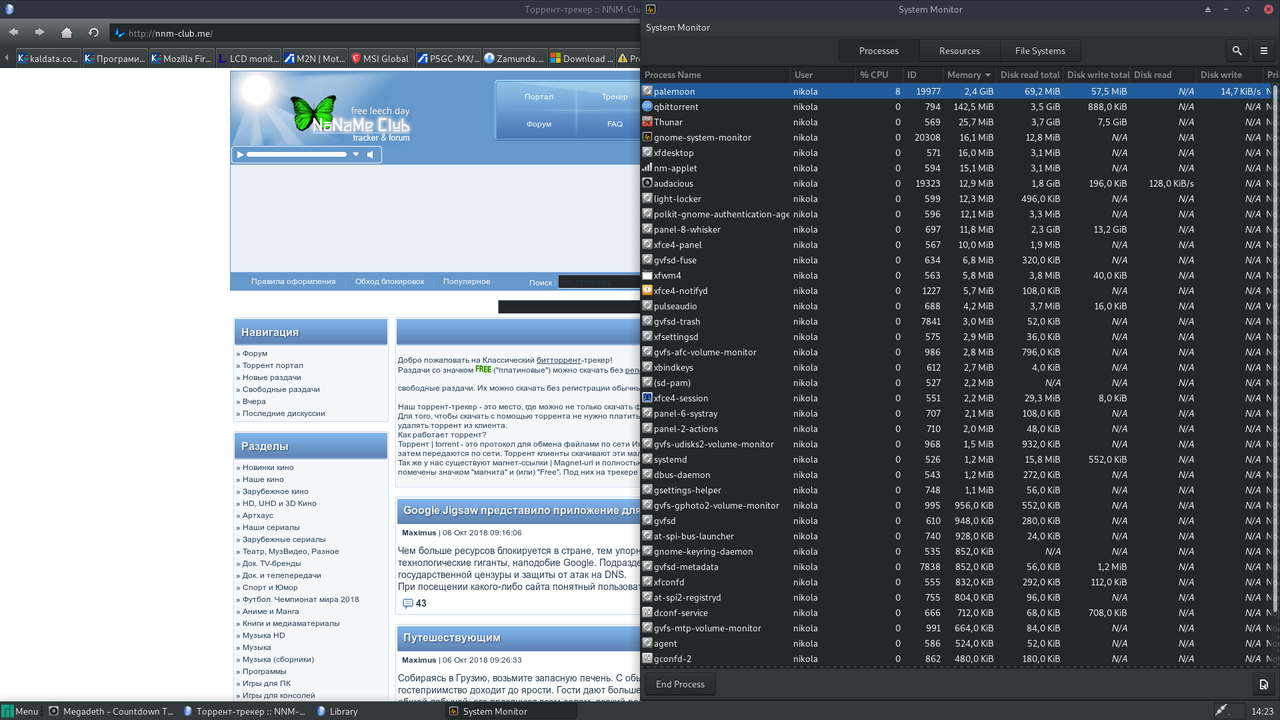Sort processes by User column

click(x=822, y=75)
